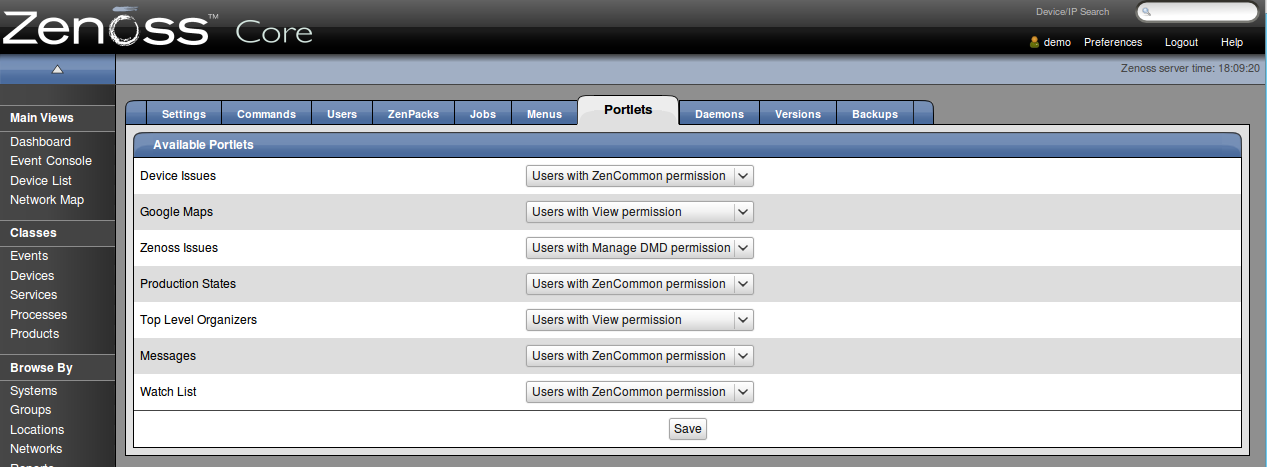Click the Zenoss Core logo

click(x=157, y=29)
